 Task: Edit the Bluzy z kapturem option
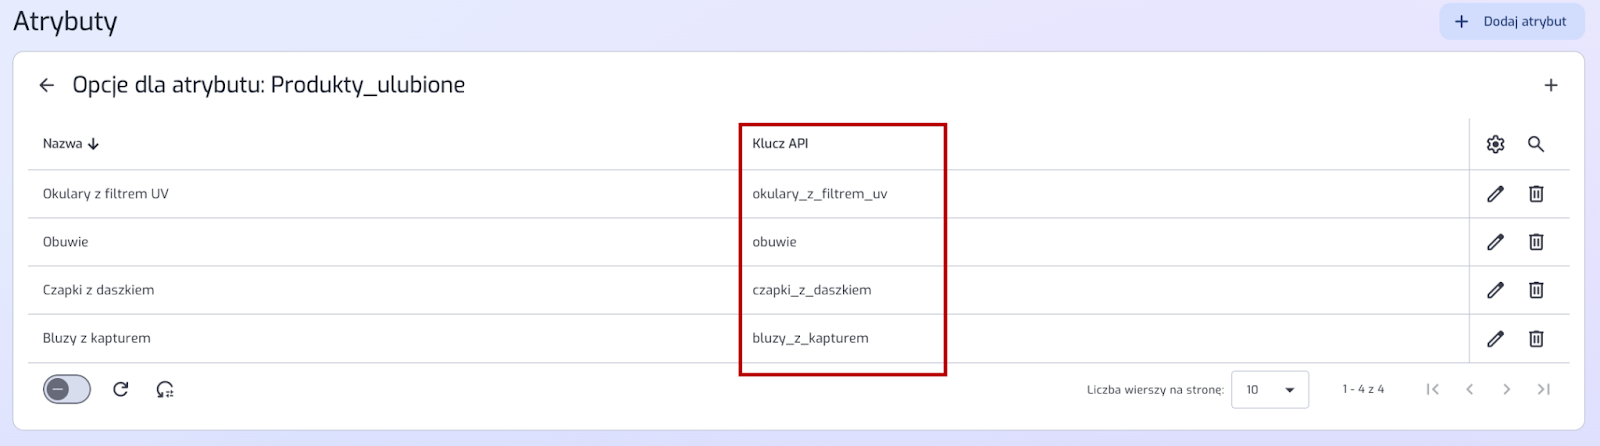pyautogui.click(x=1495, y=339)
